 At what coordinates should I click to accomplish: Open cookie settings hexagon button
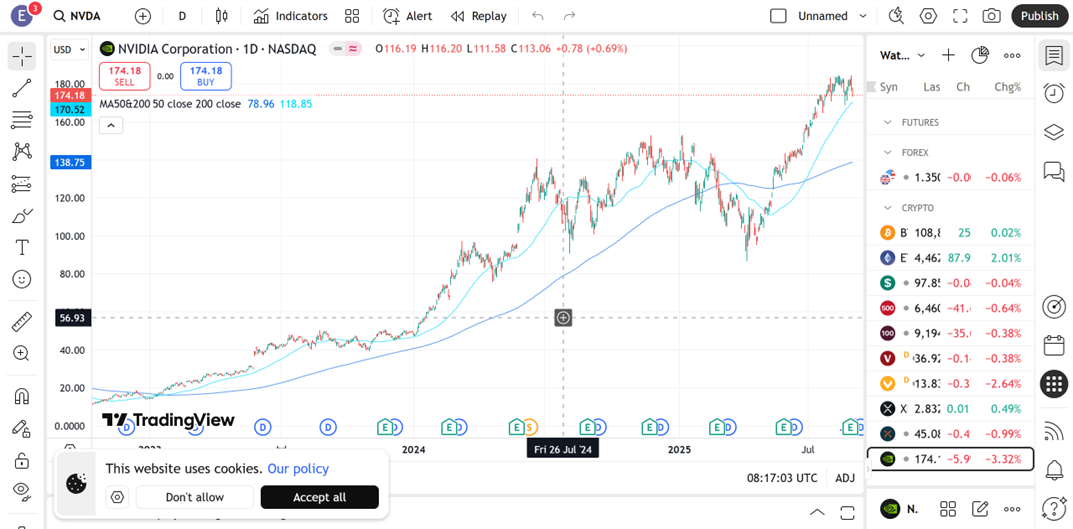[118, 498]
